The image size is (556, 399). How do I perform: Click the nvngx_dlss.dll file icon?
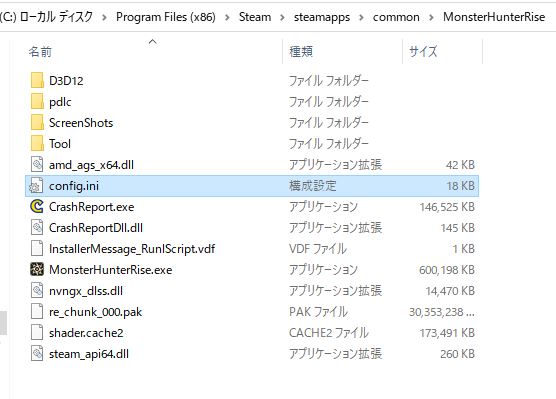click(37, 290)
